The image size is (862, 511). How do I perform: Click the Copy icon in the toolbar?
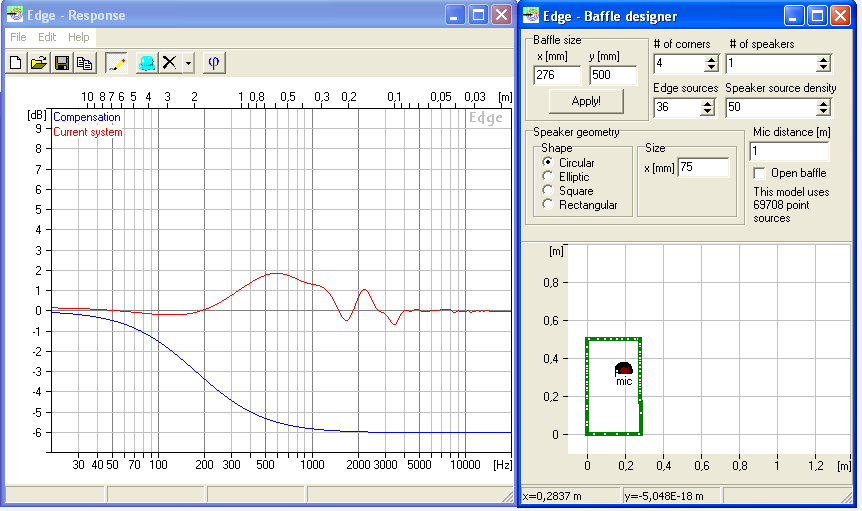point(85,63)
